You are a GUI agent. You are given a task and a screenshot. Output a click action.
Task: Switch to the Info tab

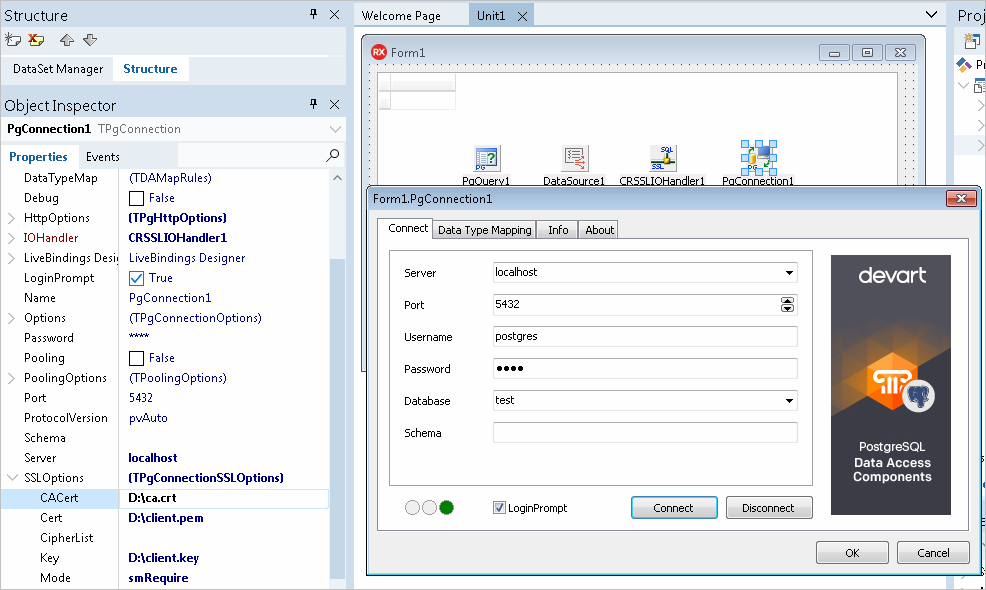coord(558,230)
